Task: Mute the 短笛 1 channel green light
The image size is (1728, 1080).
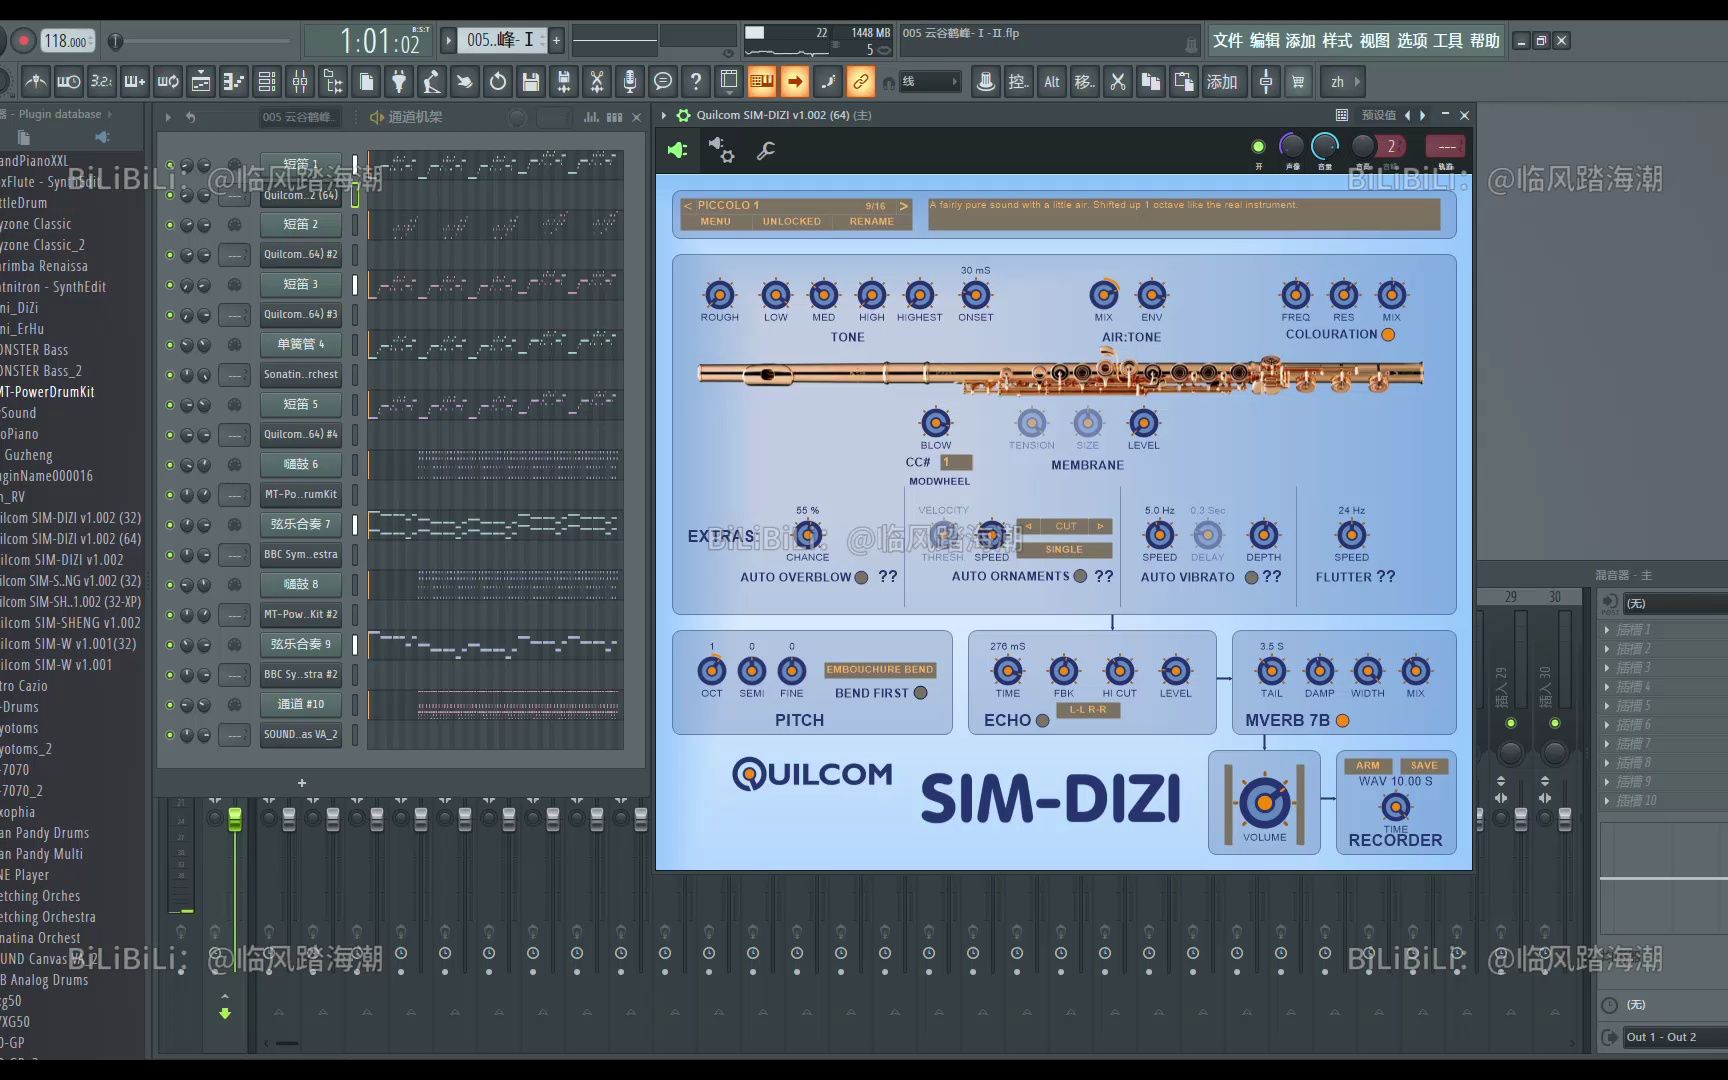Action: [x=170, y=164]
